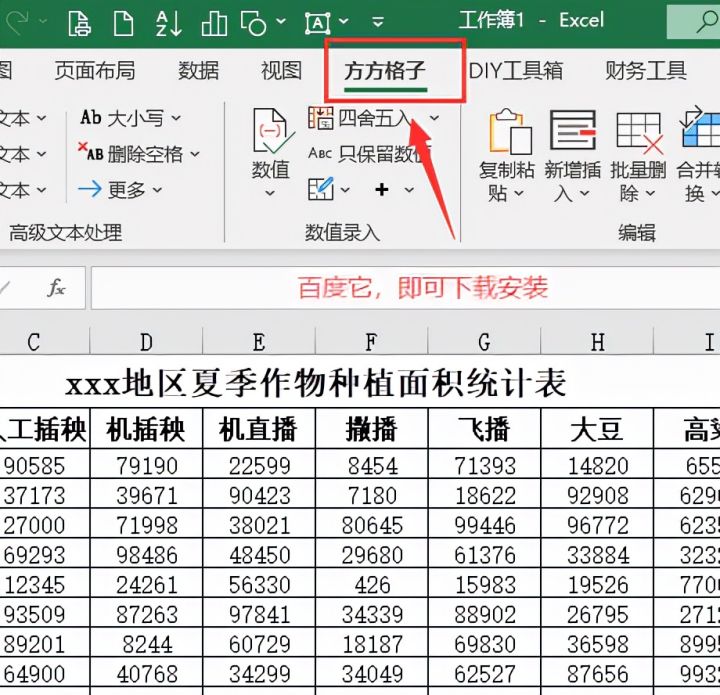Click the print preview icon in quick access toolbar

click(79, 23)
